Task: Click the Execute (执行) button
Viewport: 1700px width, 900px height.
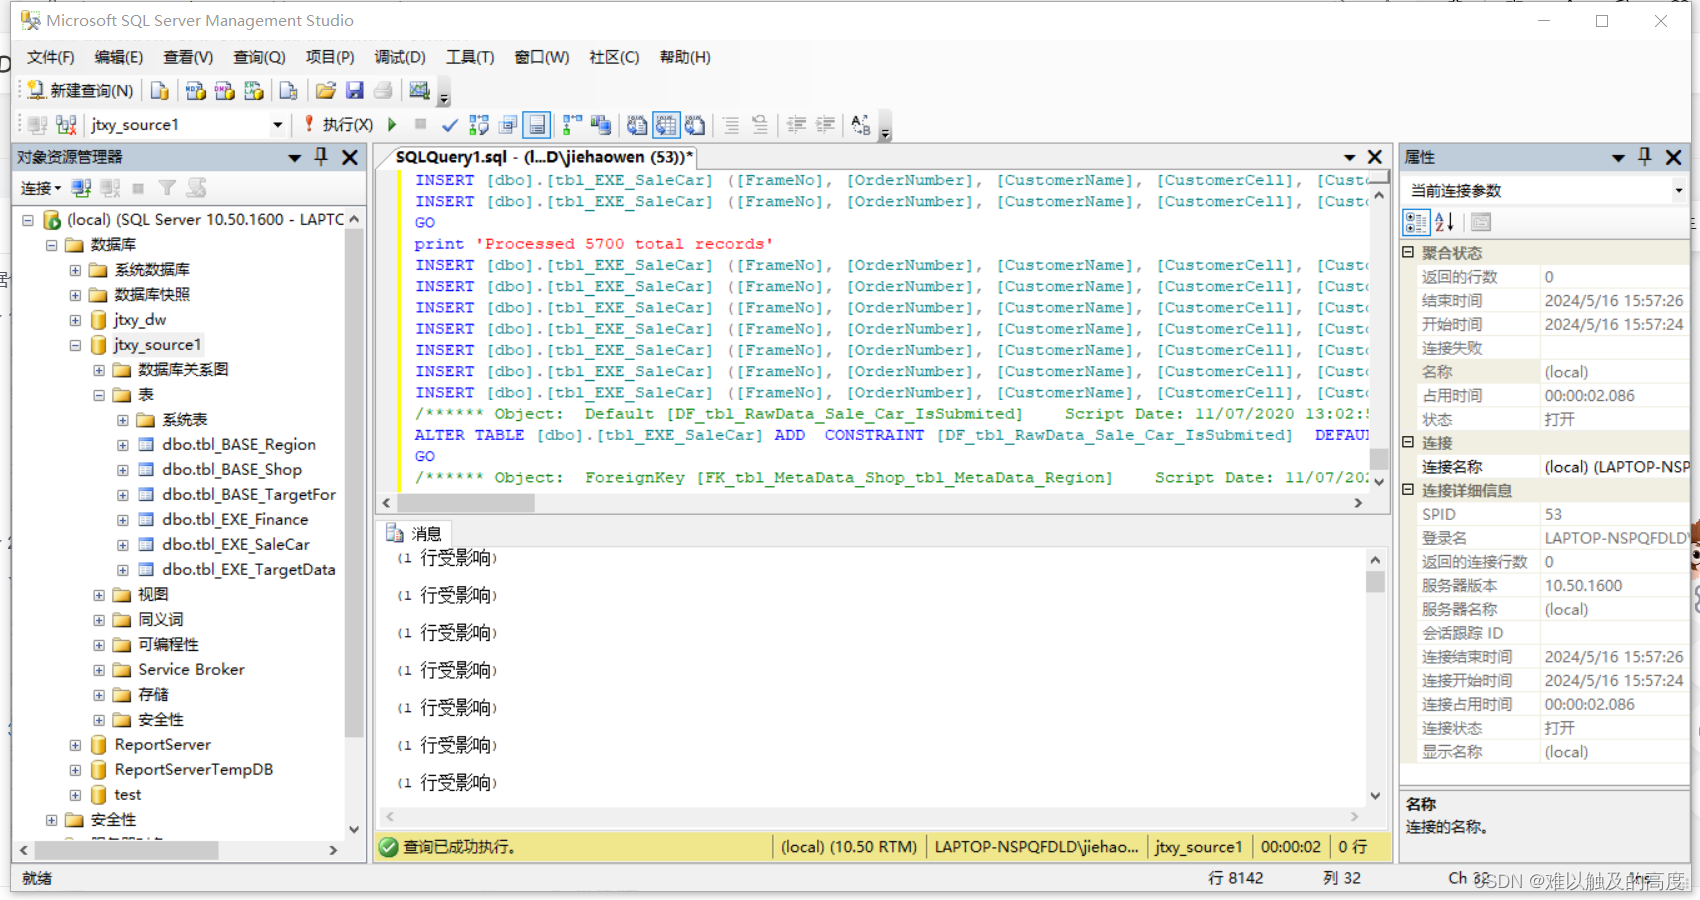Action: click(x=338, y=125)
